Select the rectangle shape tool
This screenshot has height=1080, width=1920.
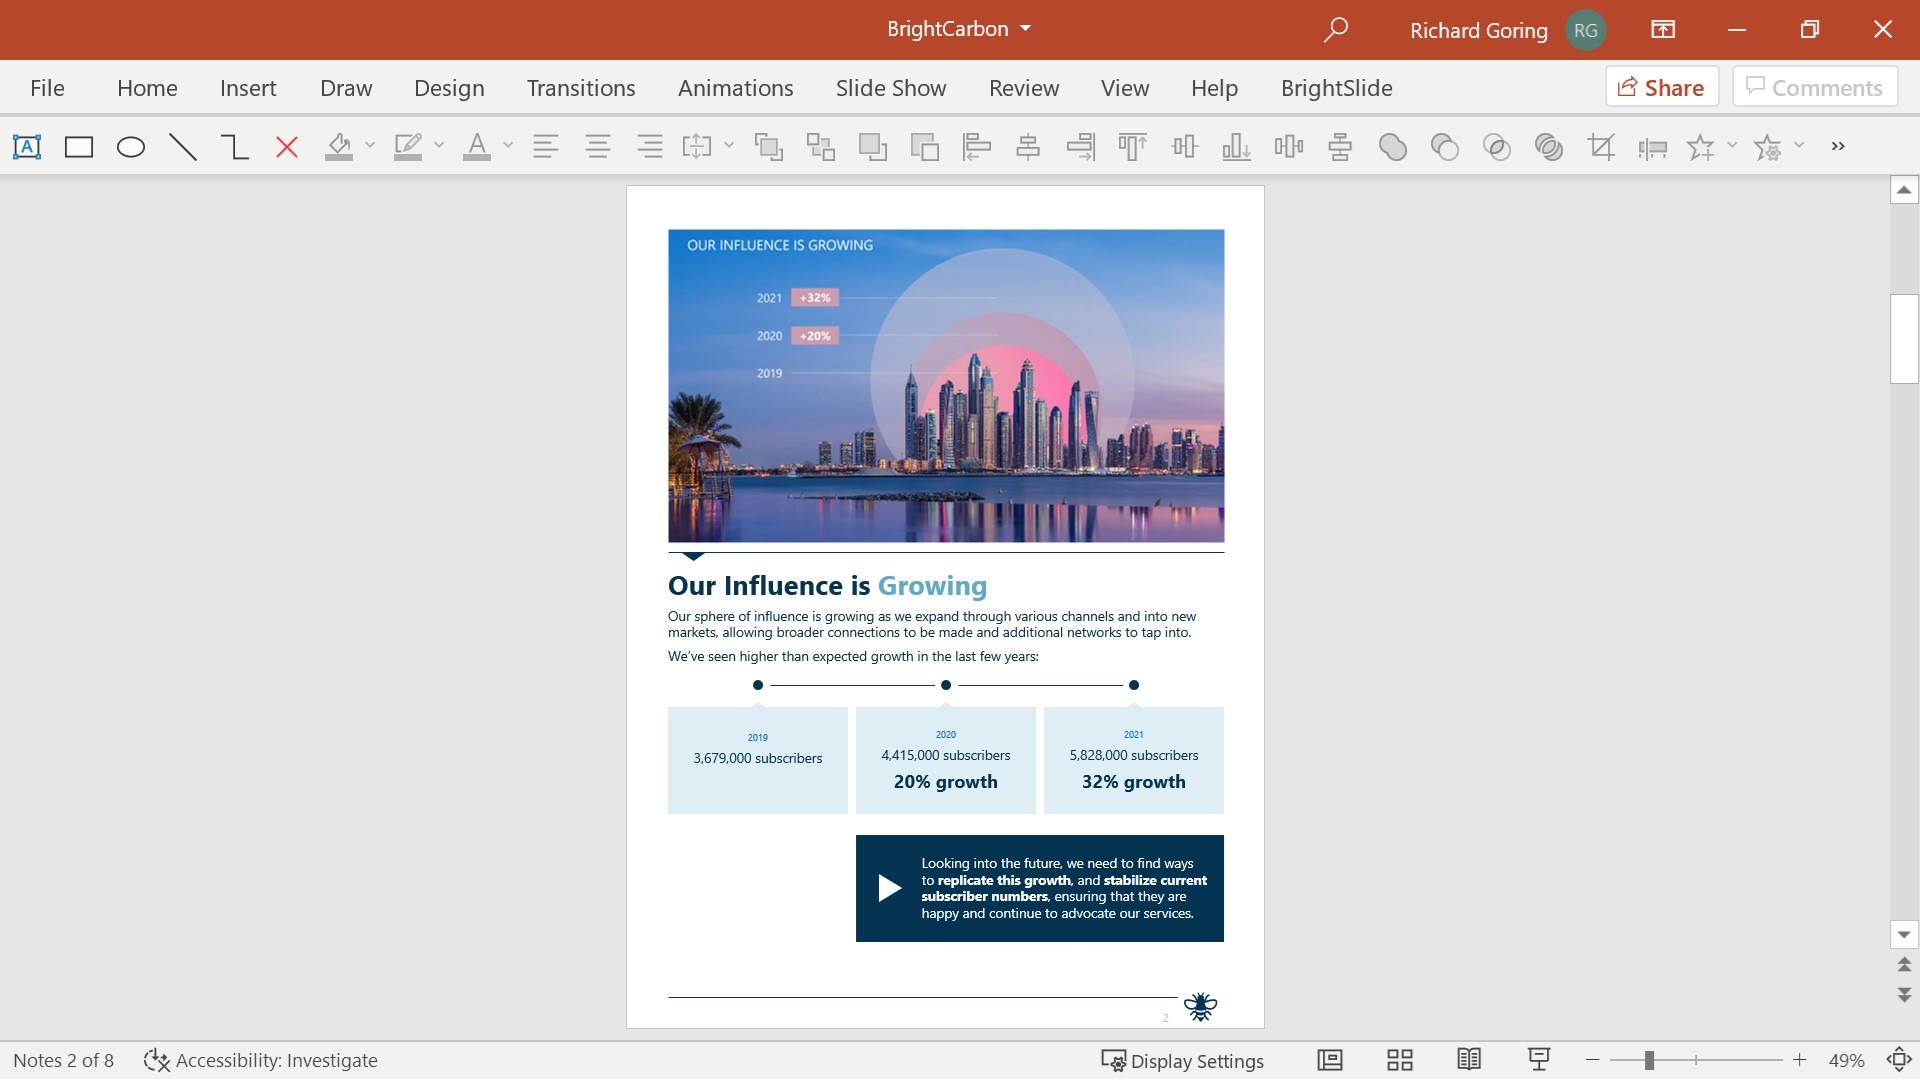coord(78,145)
